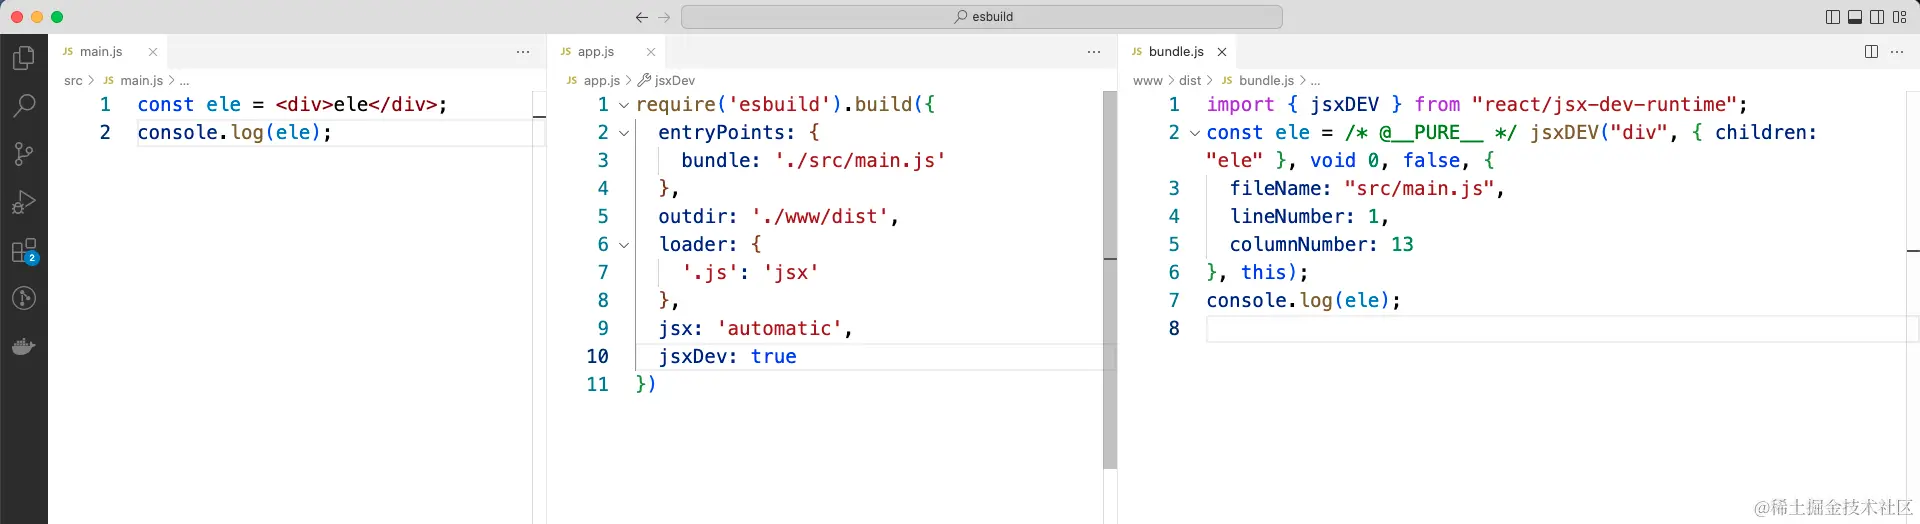Image resolution: width=1920 pixels, height=524 pixels.
Task: Open the Explorer view in activity bar
Action: (x=24, y=58)
